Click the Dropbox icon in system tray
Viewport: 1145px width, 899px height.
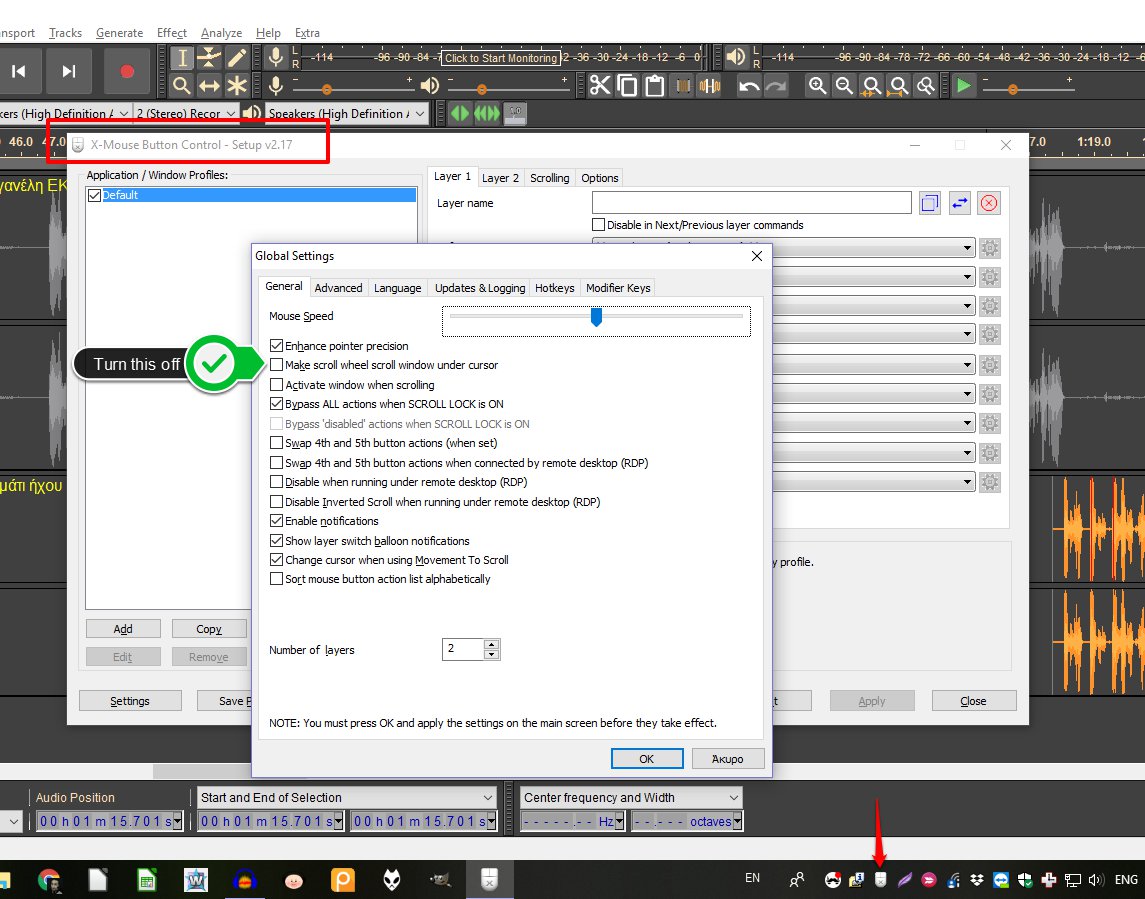coord(977,879)
